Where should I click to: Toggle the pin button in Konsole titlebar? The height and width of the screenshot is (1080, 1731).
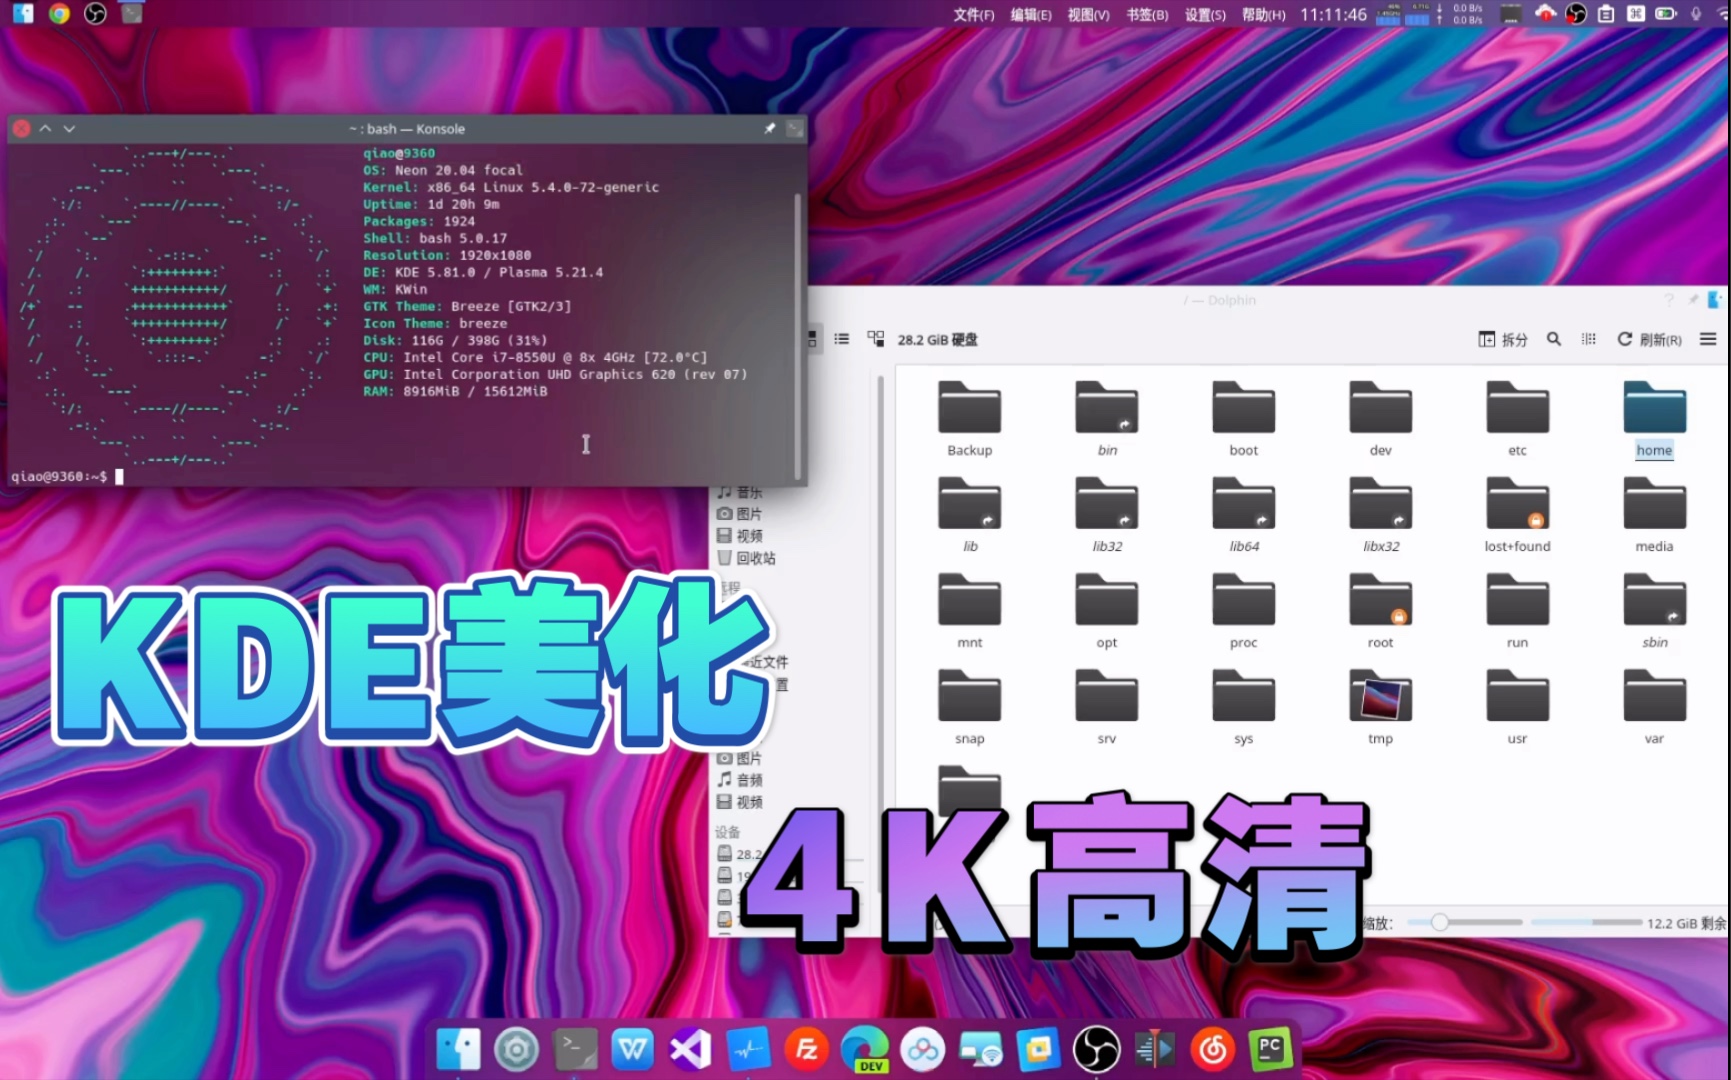tap(770, 128)
